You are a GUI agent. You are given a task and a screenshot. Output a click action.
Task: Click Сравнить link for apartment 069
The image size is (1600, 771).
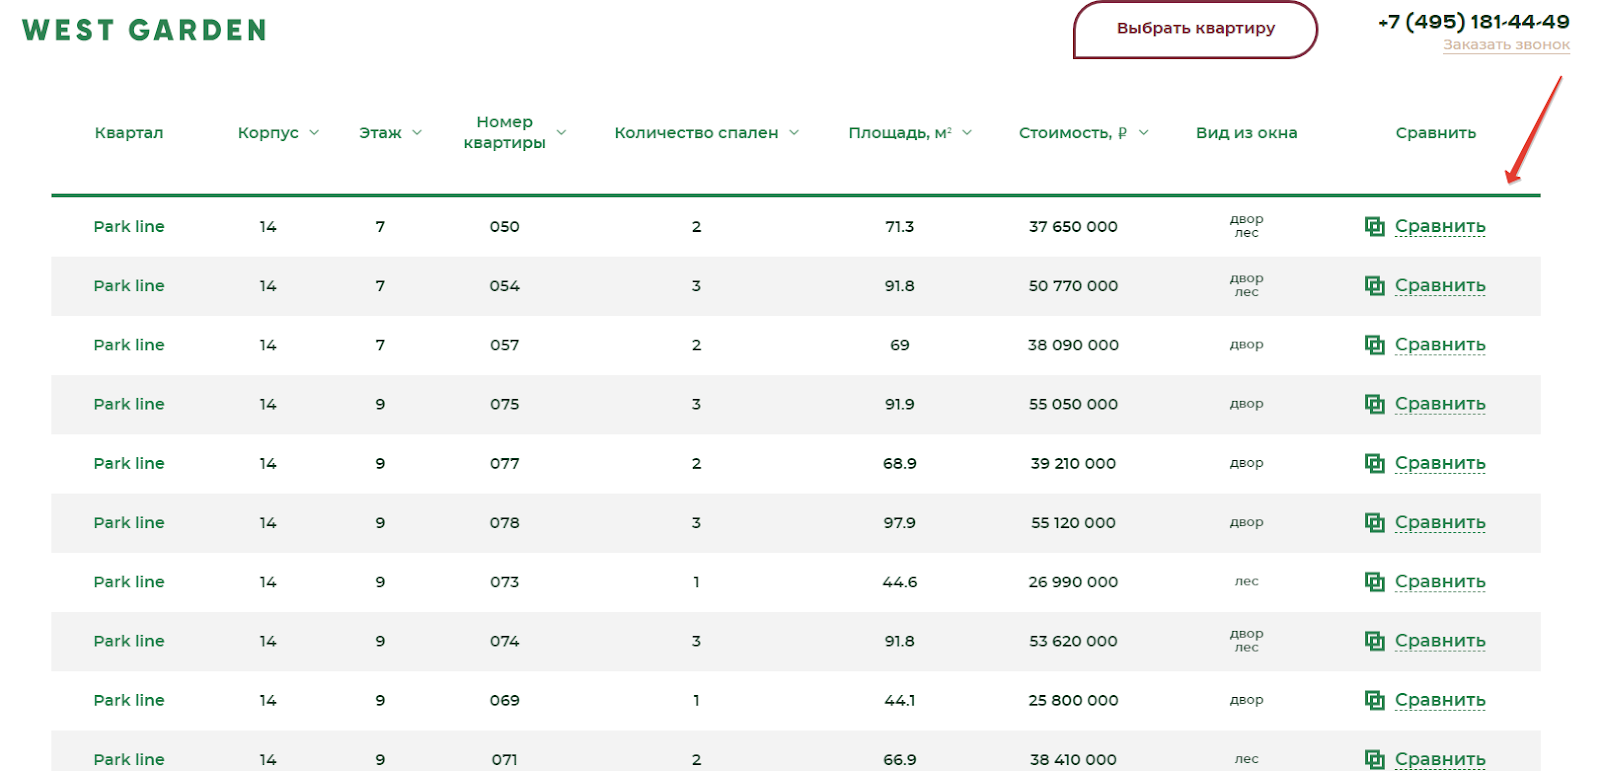(1440, 700)
